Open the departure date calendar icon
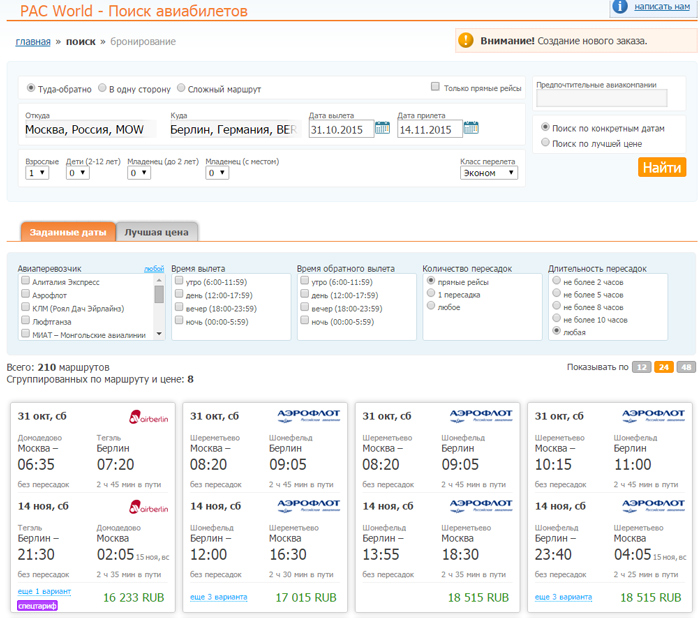Viewport: 700px width, 618px height. coord(382,128)
